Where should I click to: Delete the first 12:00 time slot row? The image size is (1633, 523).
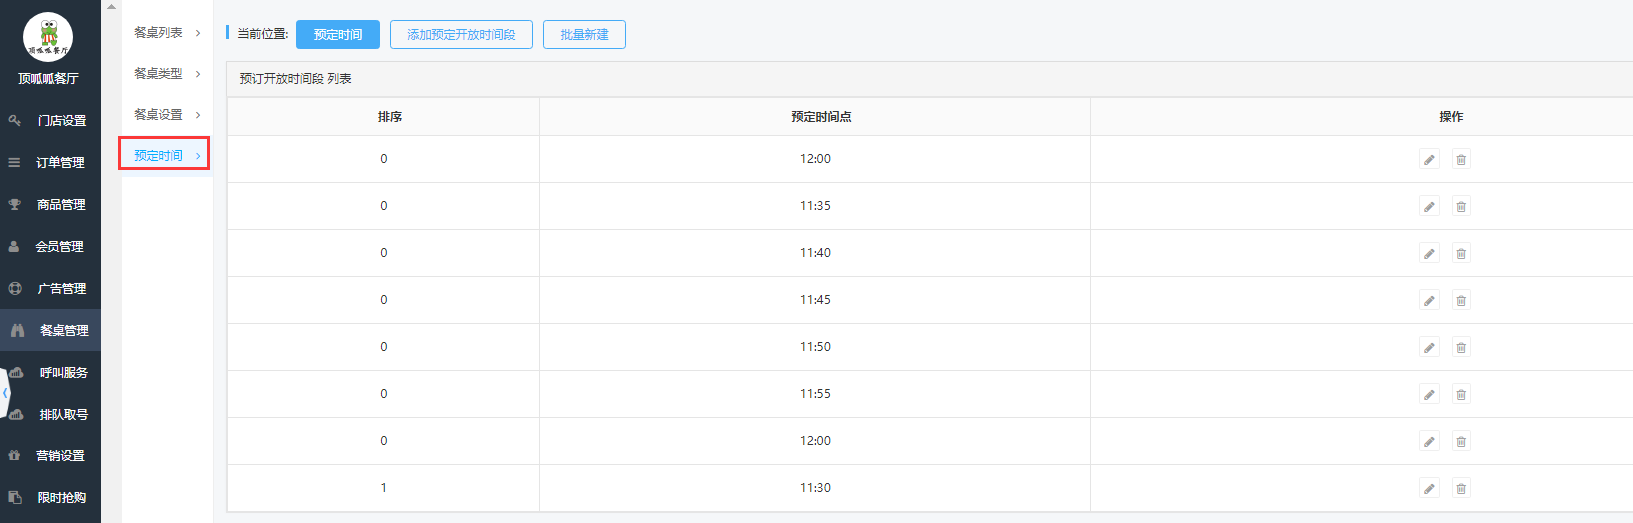pyautogui.click(x=1461, y=160)
